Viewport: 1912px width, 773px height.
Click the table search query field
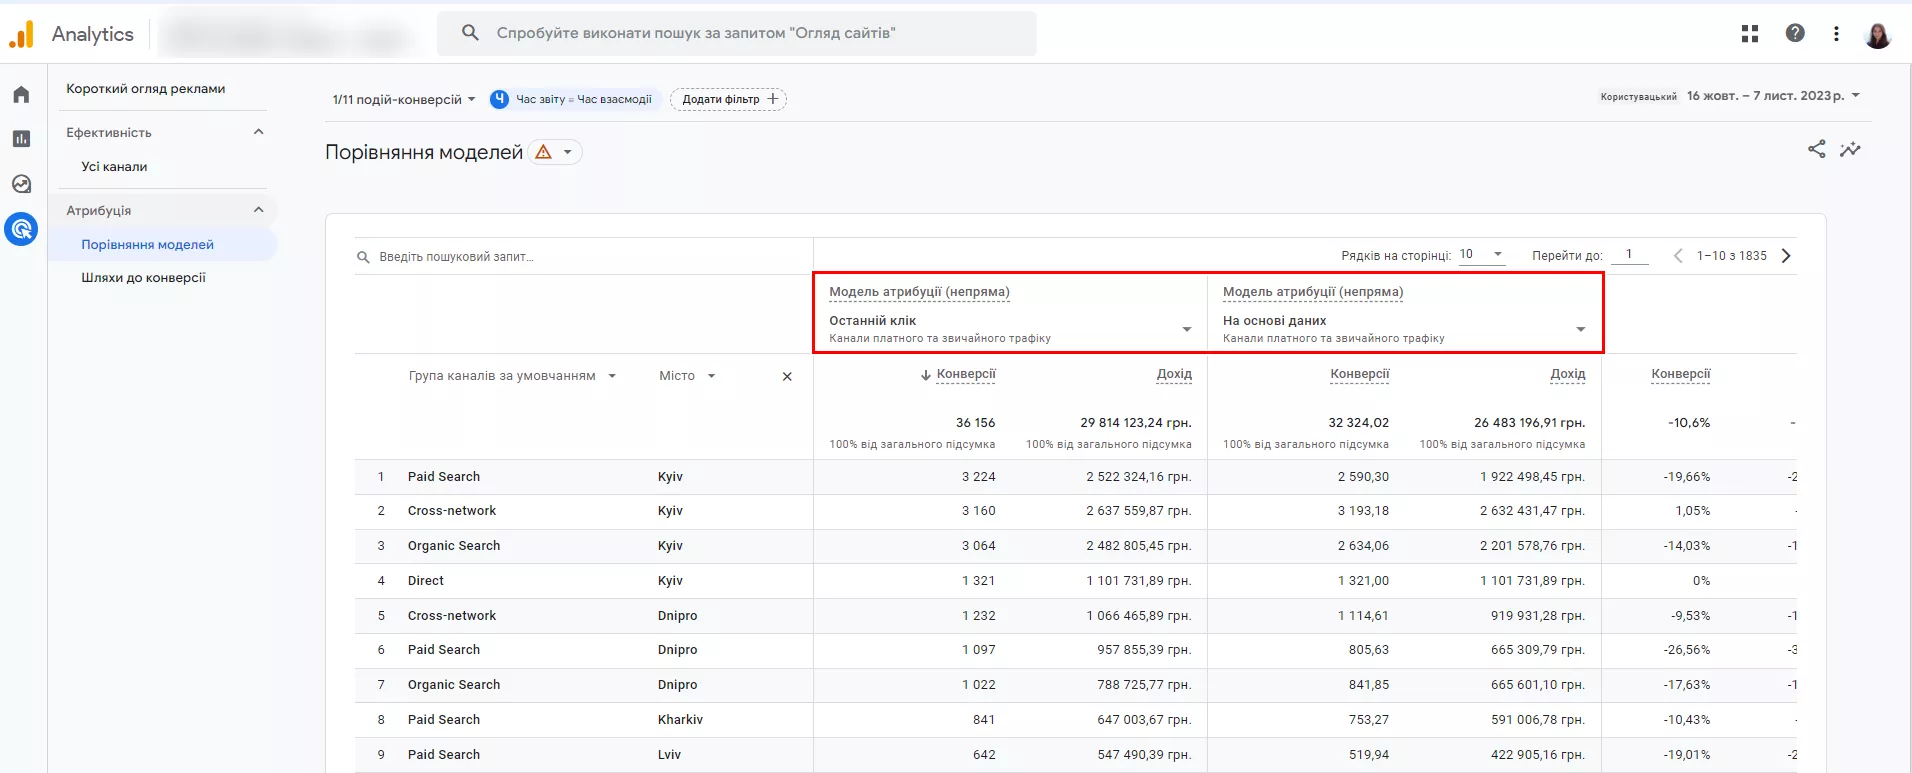pyautogui.click(x=584, y=257)
